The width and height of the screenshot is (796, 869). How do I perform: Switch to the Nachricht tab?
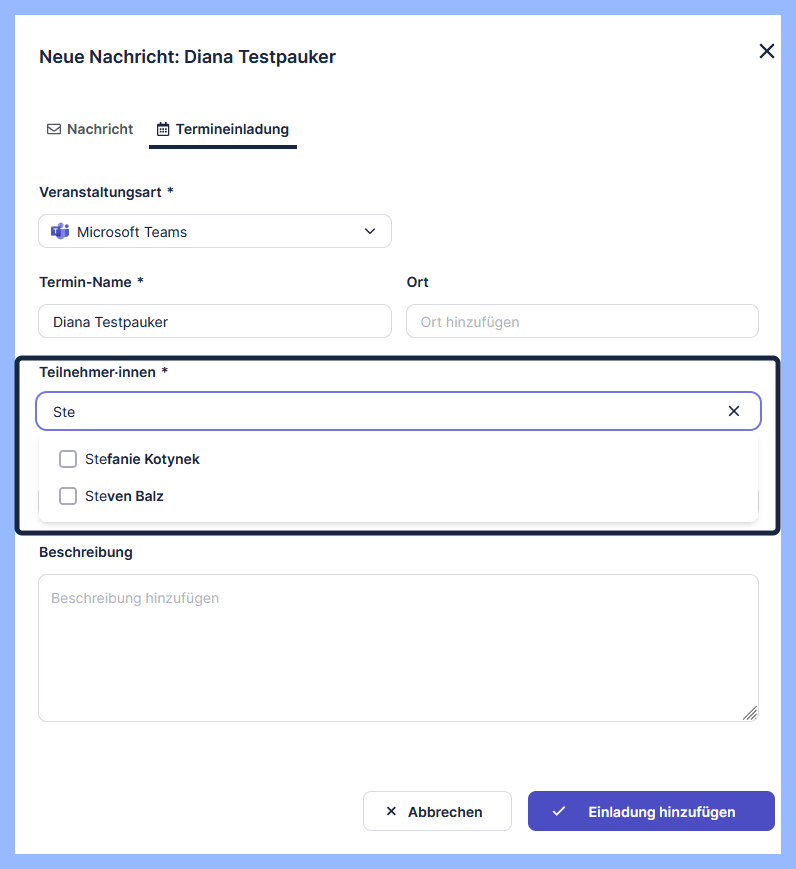point(90,129)
